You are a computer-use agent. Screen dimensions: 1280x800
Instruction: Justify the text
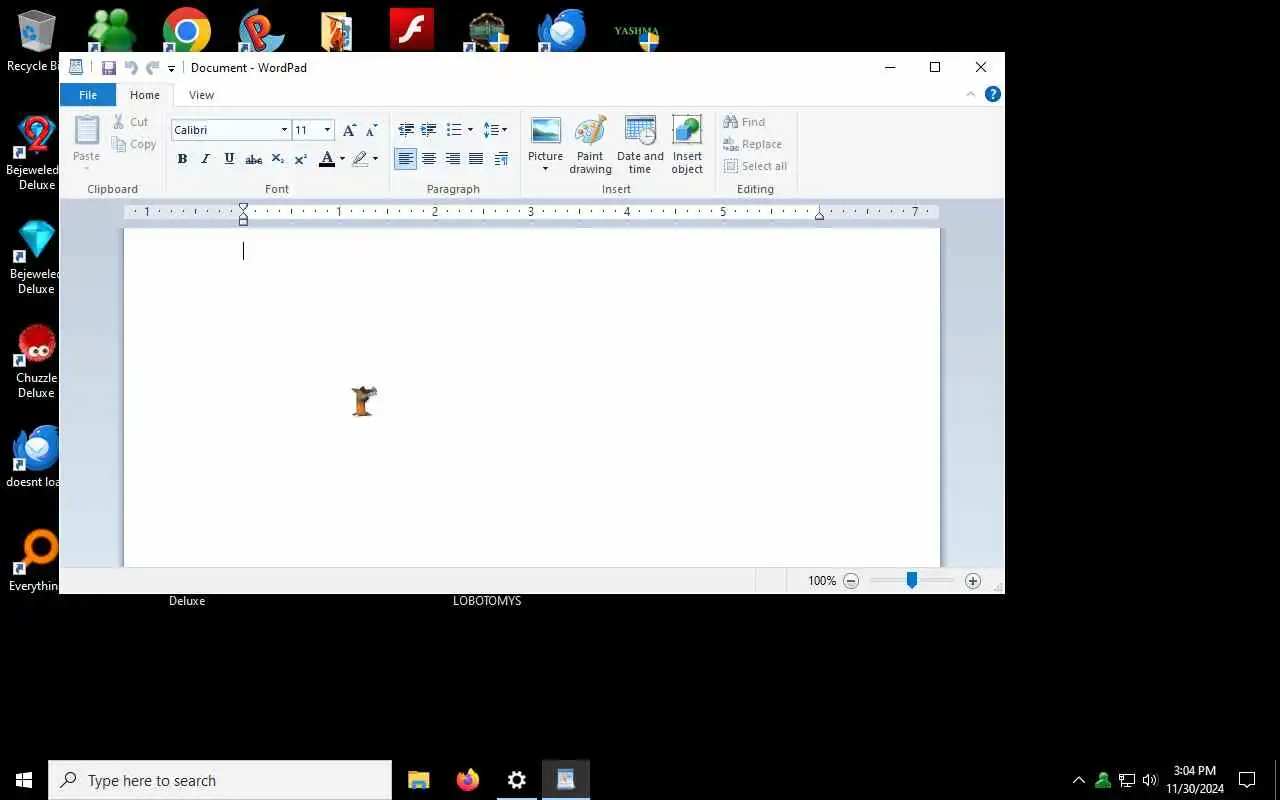coord(476,159)
